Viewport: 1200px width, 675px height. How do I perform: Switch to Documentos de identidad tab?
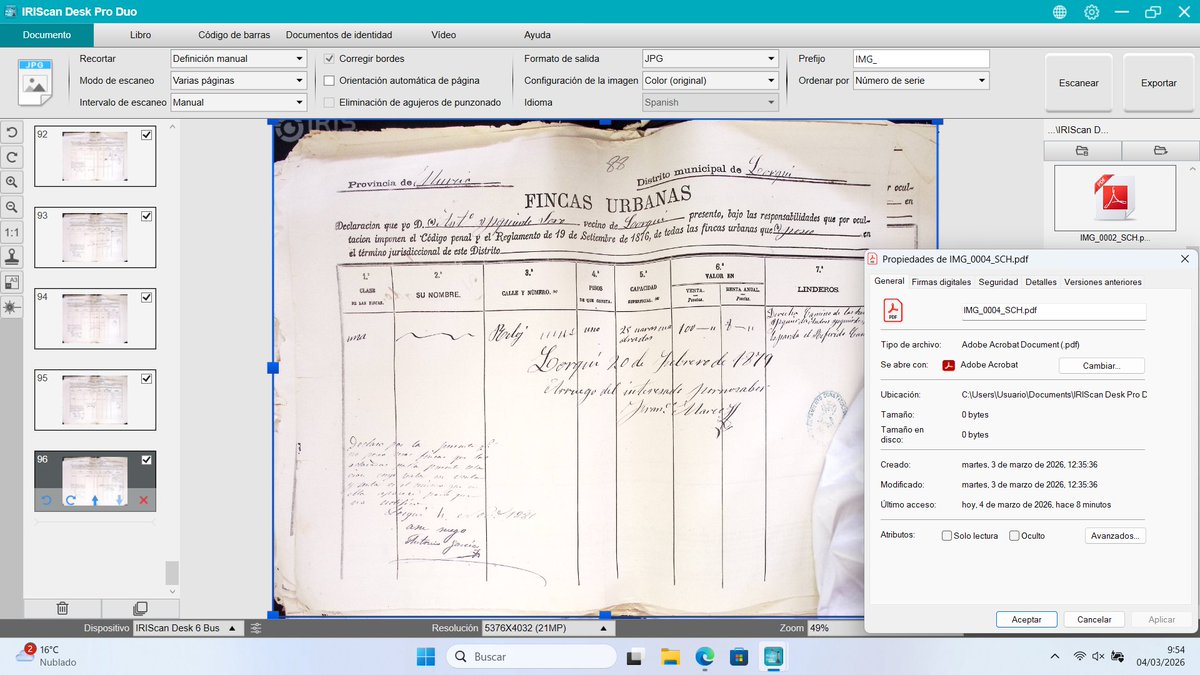click(339, 35)
